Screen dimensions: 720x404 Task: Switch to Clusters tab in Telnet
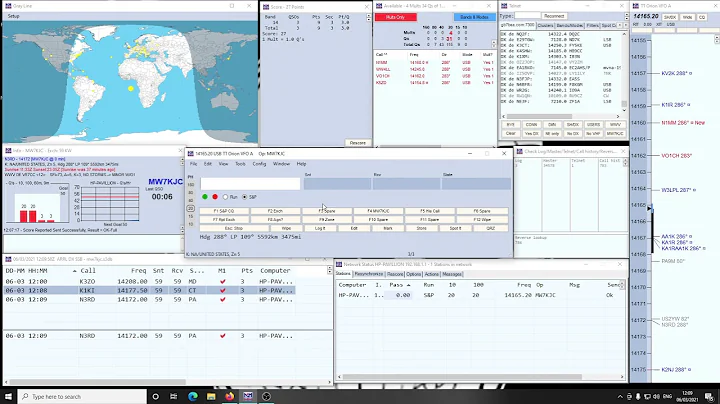click(546, 26)
